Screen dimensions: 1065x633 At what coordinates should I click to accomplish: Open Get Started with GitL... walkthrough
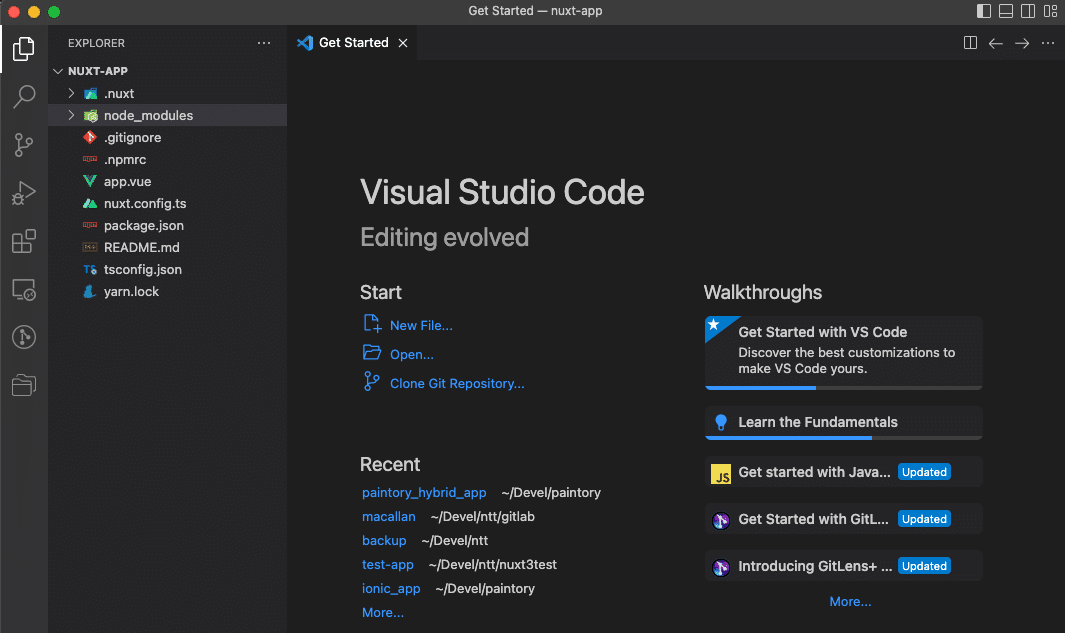tap(844, 519)
